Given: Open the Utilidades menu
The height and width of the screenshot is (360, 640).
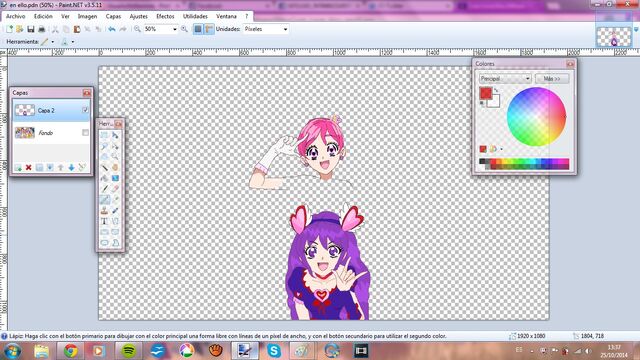Looking at the screenshot, I should coord(195,16).
